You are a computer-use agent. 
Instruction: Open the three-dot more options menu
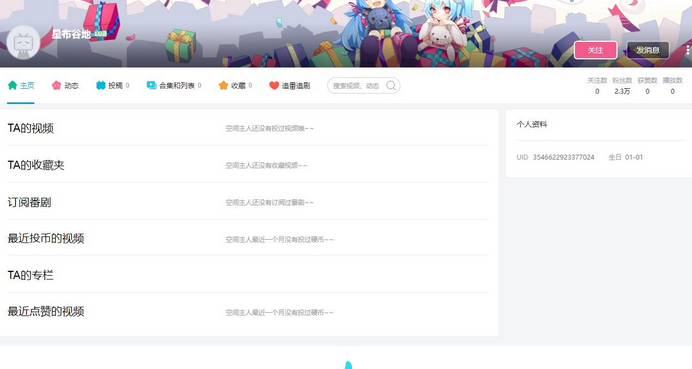coord(688,50)
